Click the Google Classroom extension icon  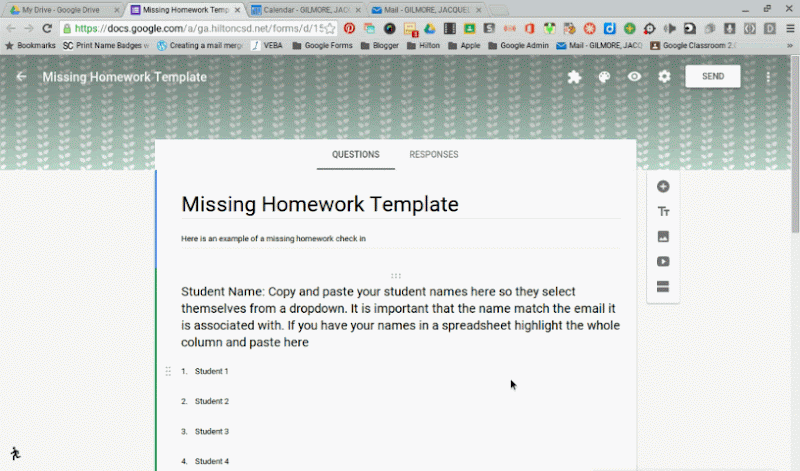[x=469, y=29]
